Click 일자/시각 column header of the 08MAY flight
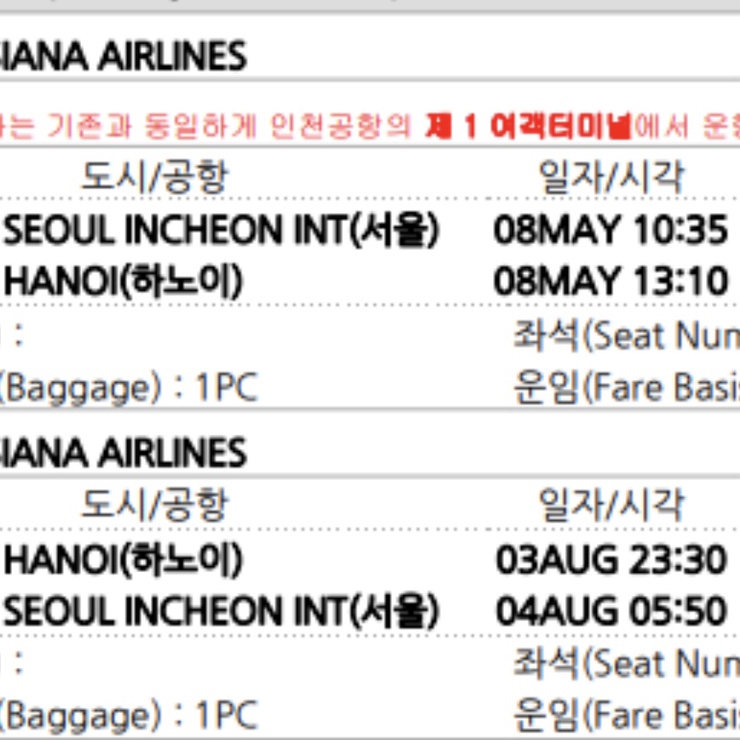This screenshot has width=740, height=740. 612,177
